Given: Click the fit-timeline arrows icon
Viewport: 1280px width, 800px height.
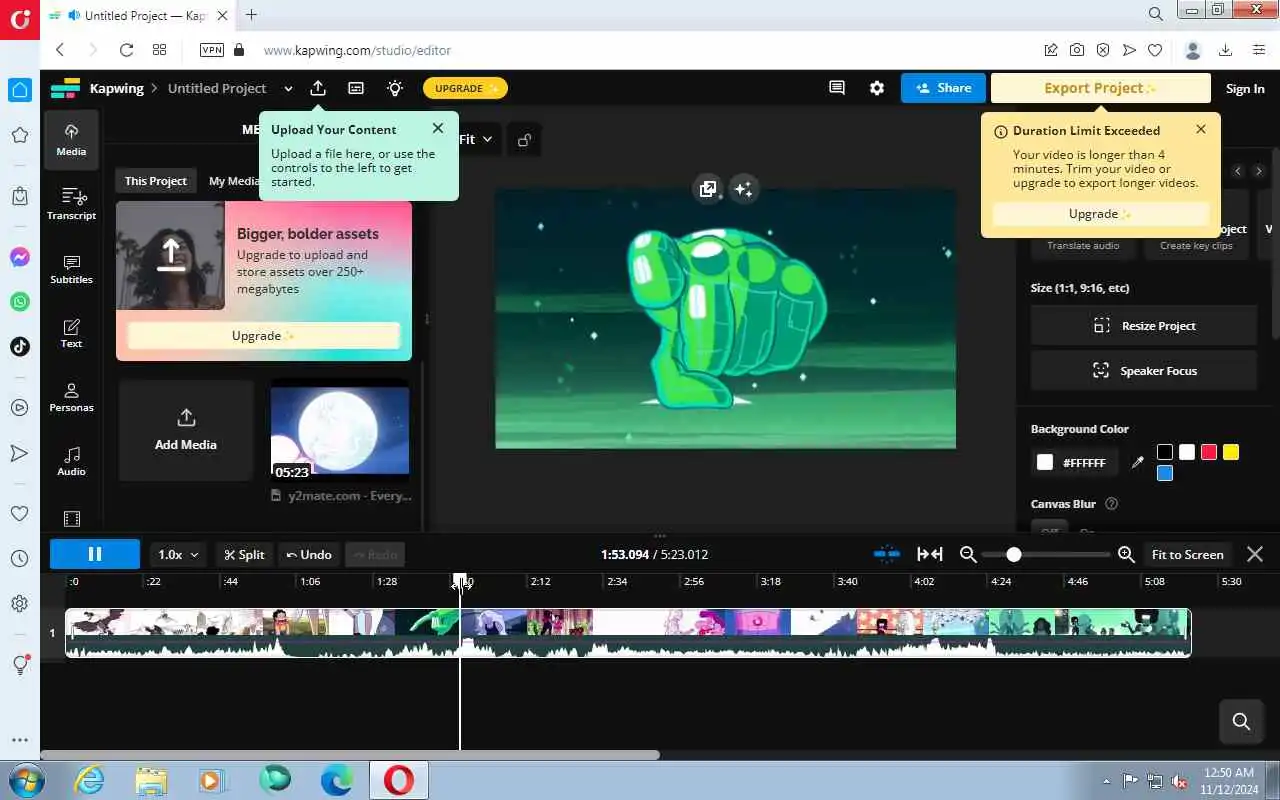Looking at the screenshot, I should pyautogui.click(x=930, y=554).
